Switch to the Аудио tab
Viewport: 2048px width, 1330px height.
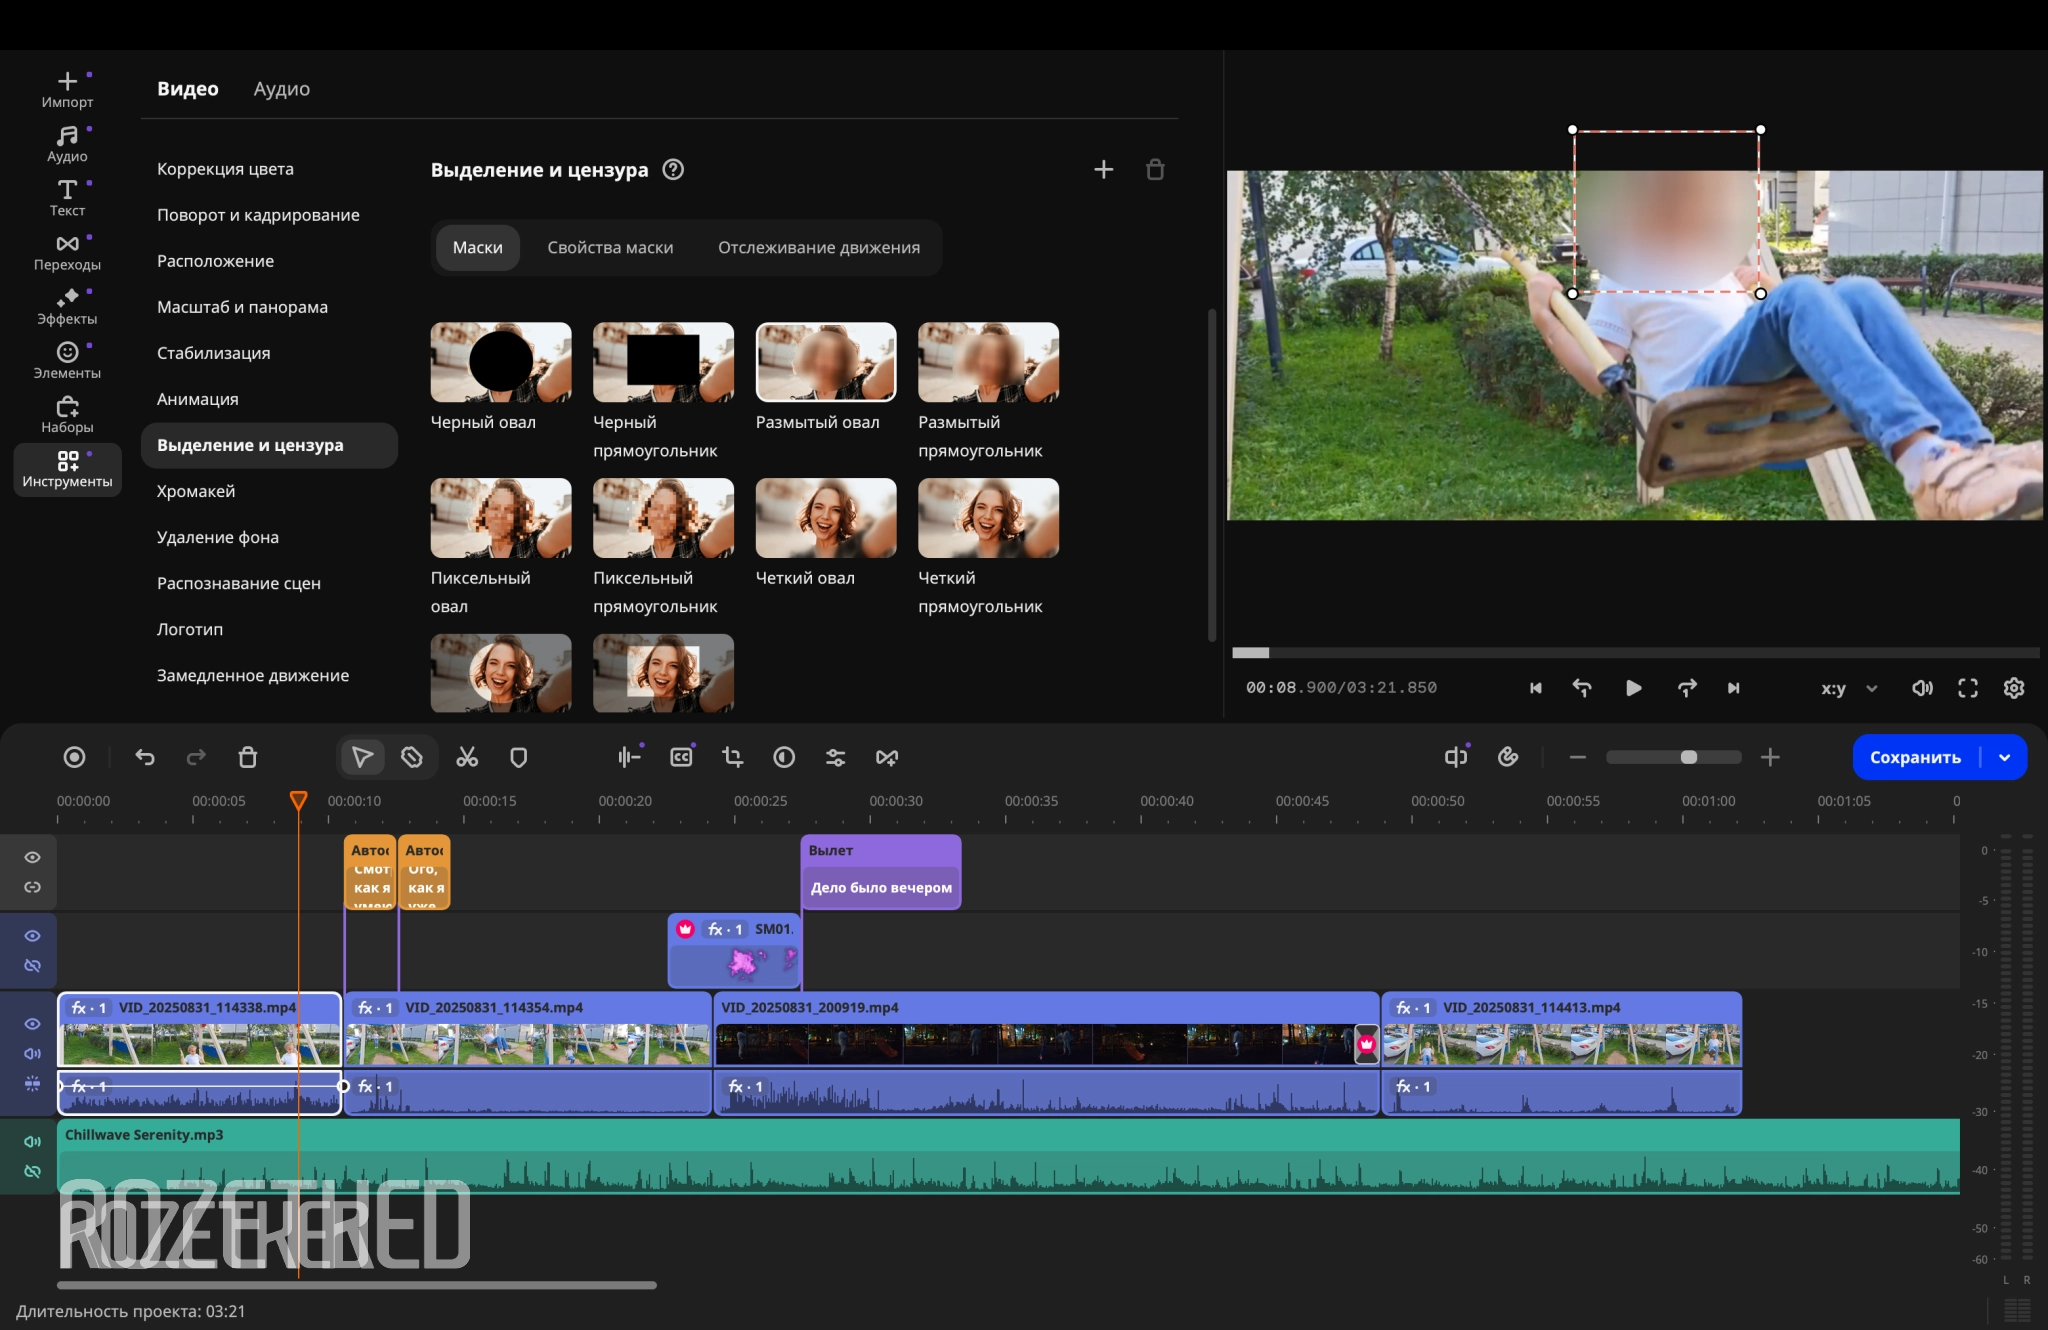281,88
